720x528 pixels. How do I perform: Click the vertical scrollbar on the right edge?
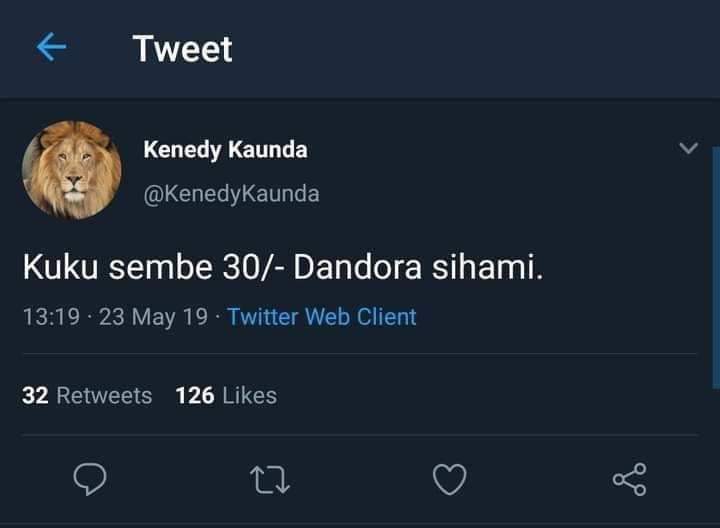pyautogui.click(x=716, y=268)
